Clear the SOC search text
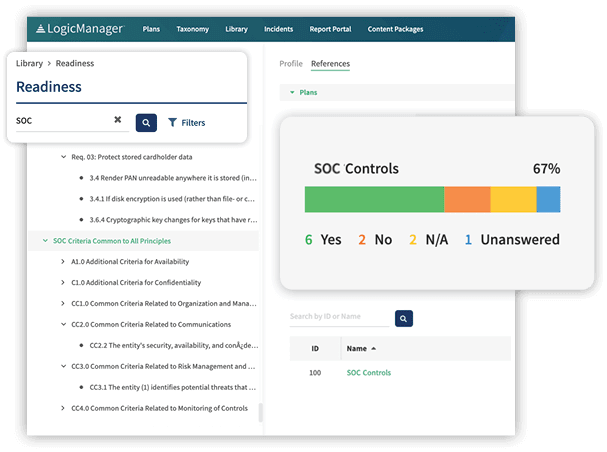 click(118, 120)
